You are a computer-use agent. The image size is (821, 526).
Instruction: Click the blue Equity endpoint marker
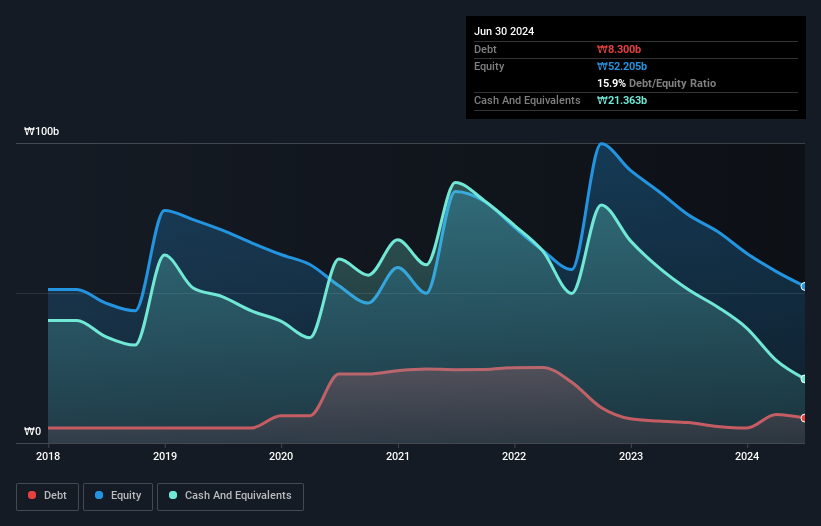(804, 287)
